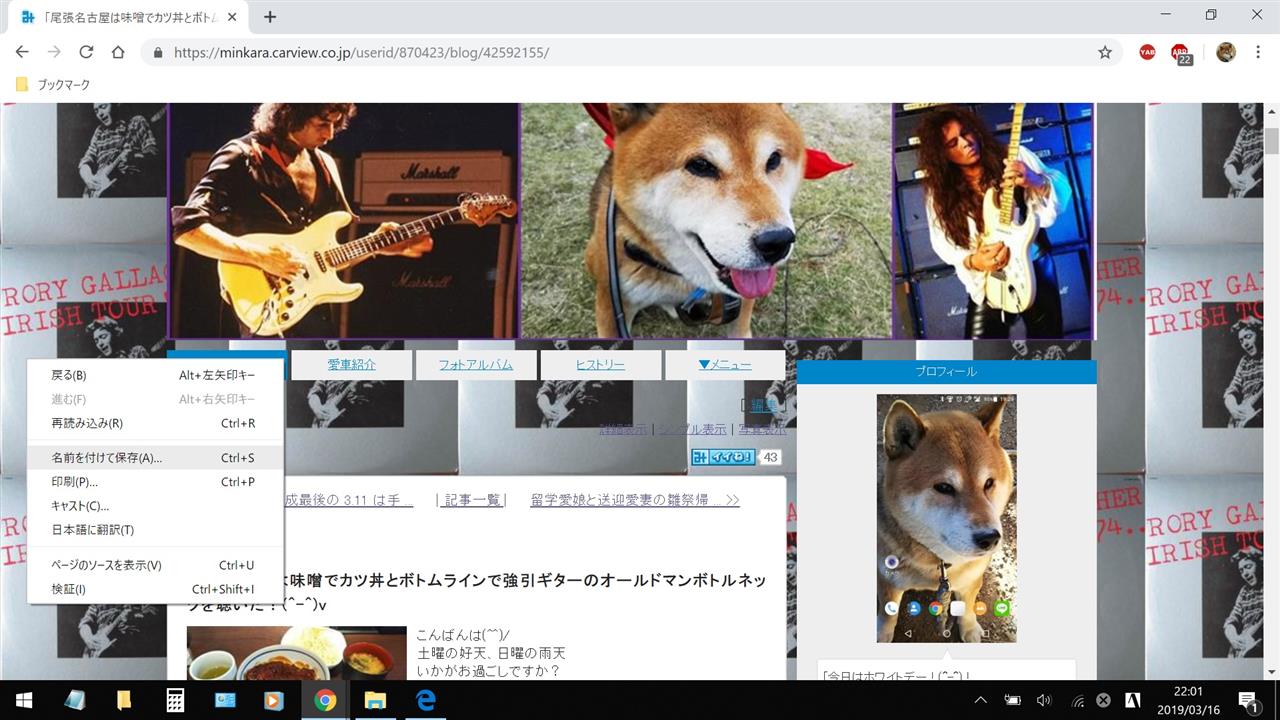Open the katsudon meal photo thumbnail

point(296,653)
